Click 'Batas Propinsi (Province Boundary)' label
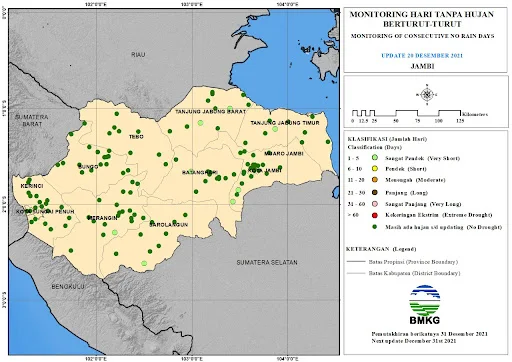This screenshot has height=362, width=512. 413,262
